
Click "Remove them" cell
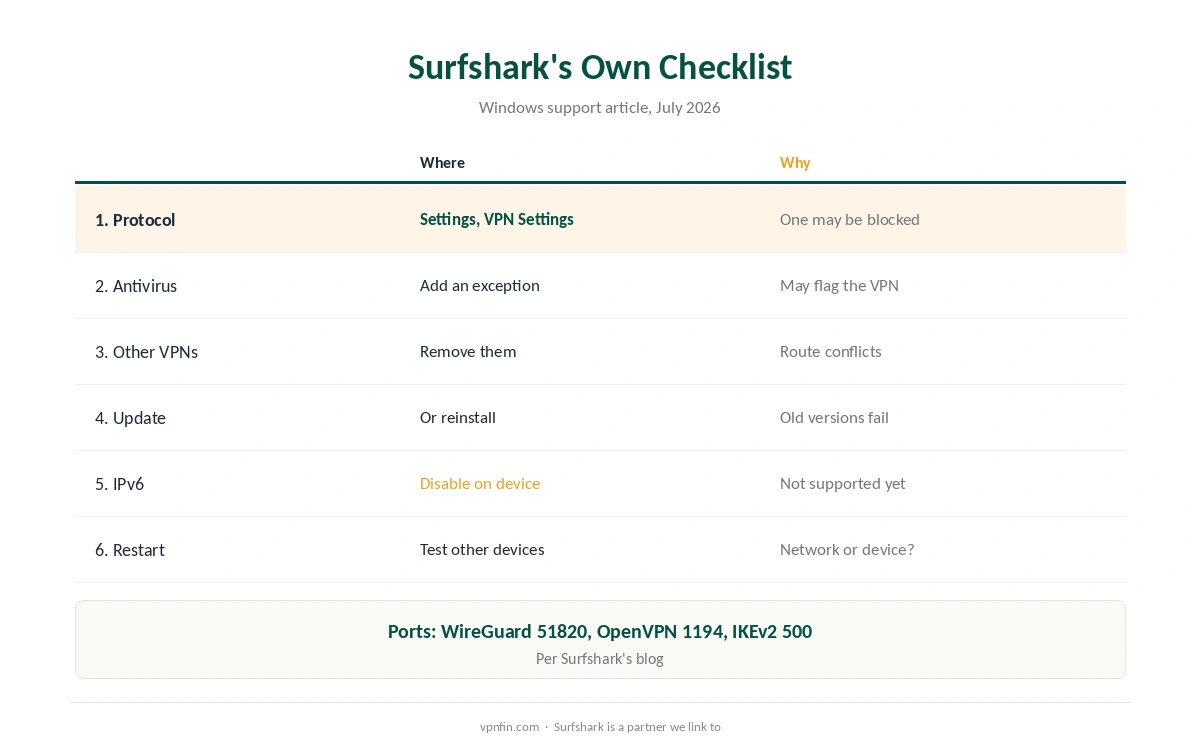[x=468, y=351]
